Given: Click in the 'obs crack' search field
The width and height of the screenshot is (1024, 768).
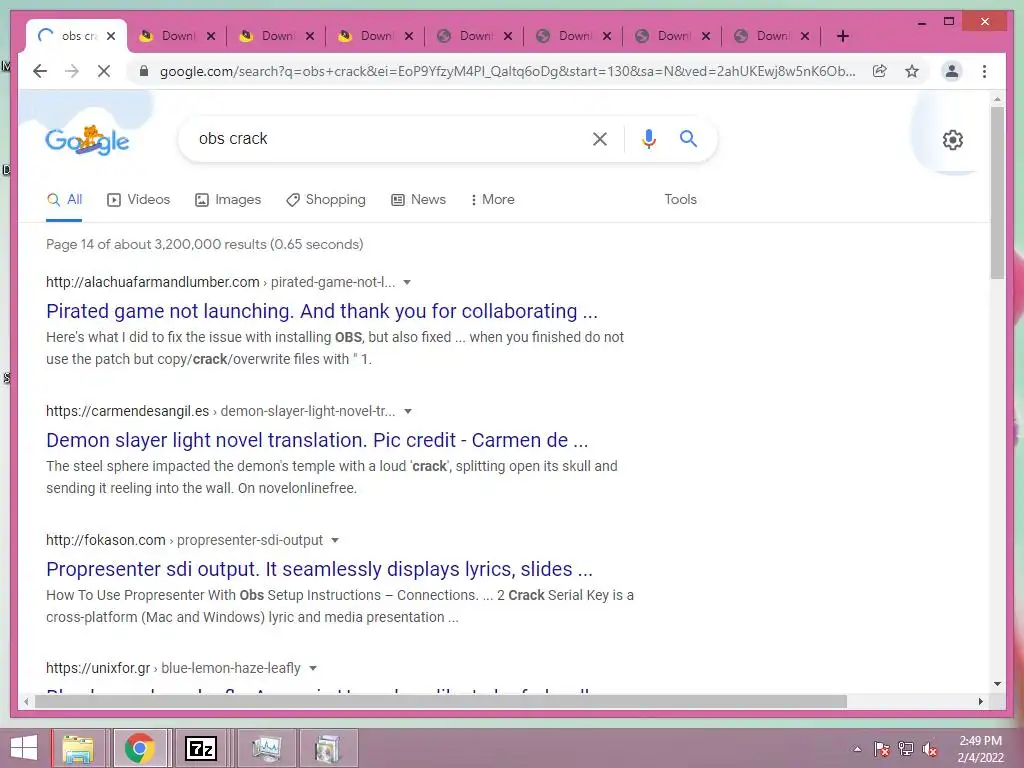Looking at the screenshot, I should click(x=385, y=139).
